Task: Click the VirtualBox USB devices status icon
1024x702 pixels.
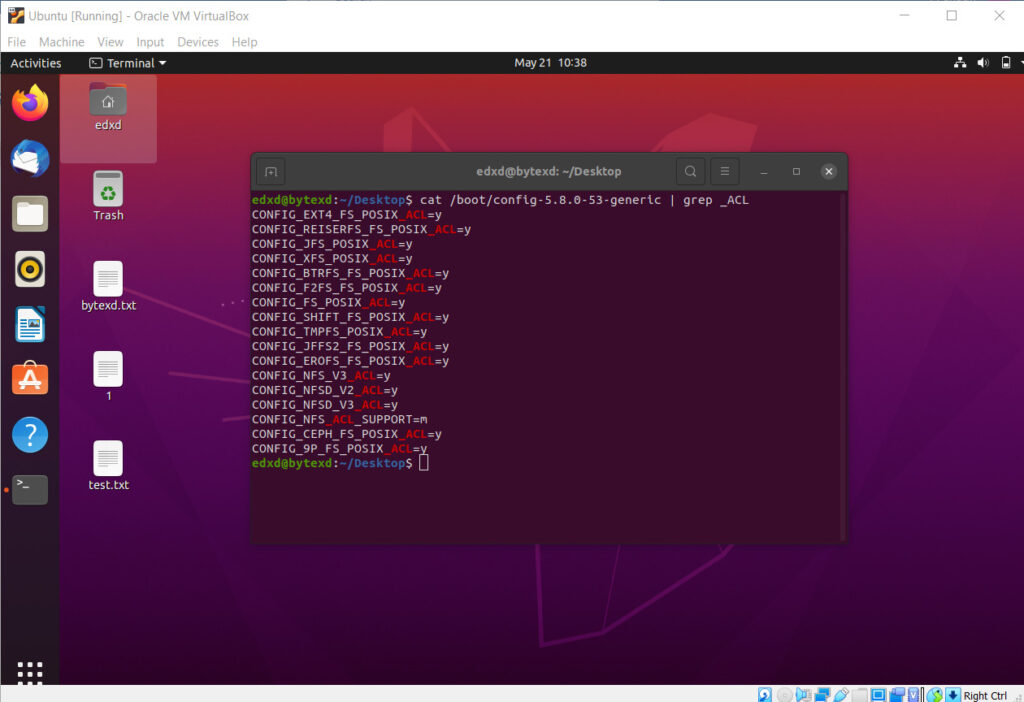Action: (841, 694)
